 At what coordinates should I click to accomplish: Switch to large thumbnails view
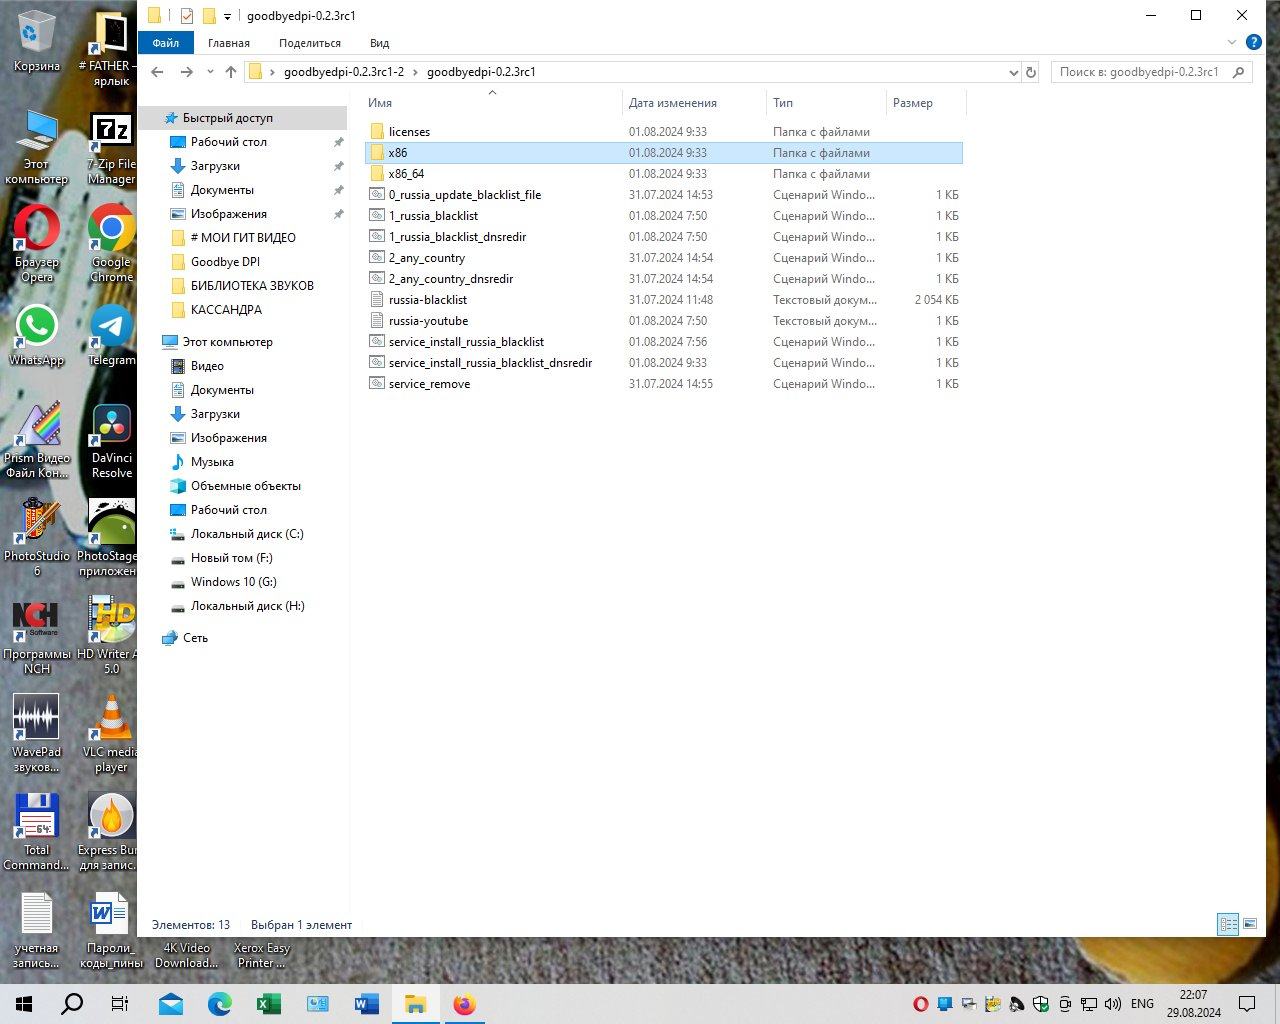pyautogui.click(x=1248, y=925)
